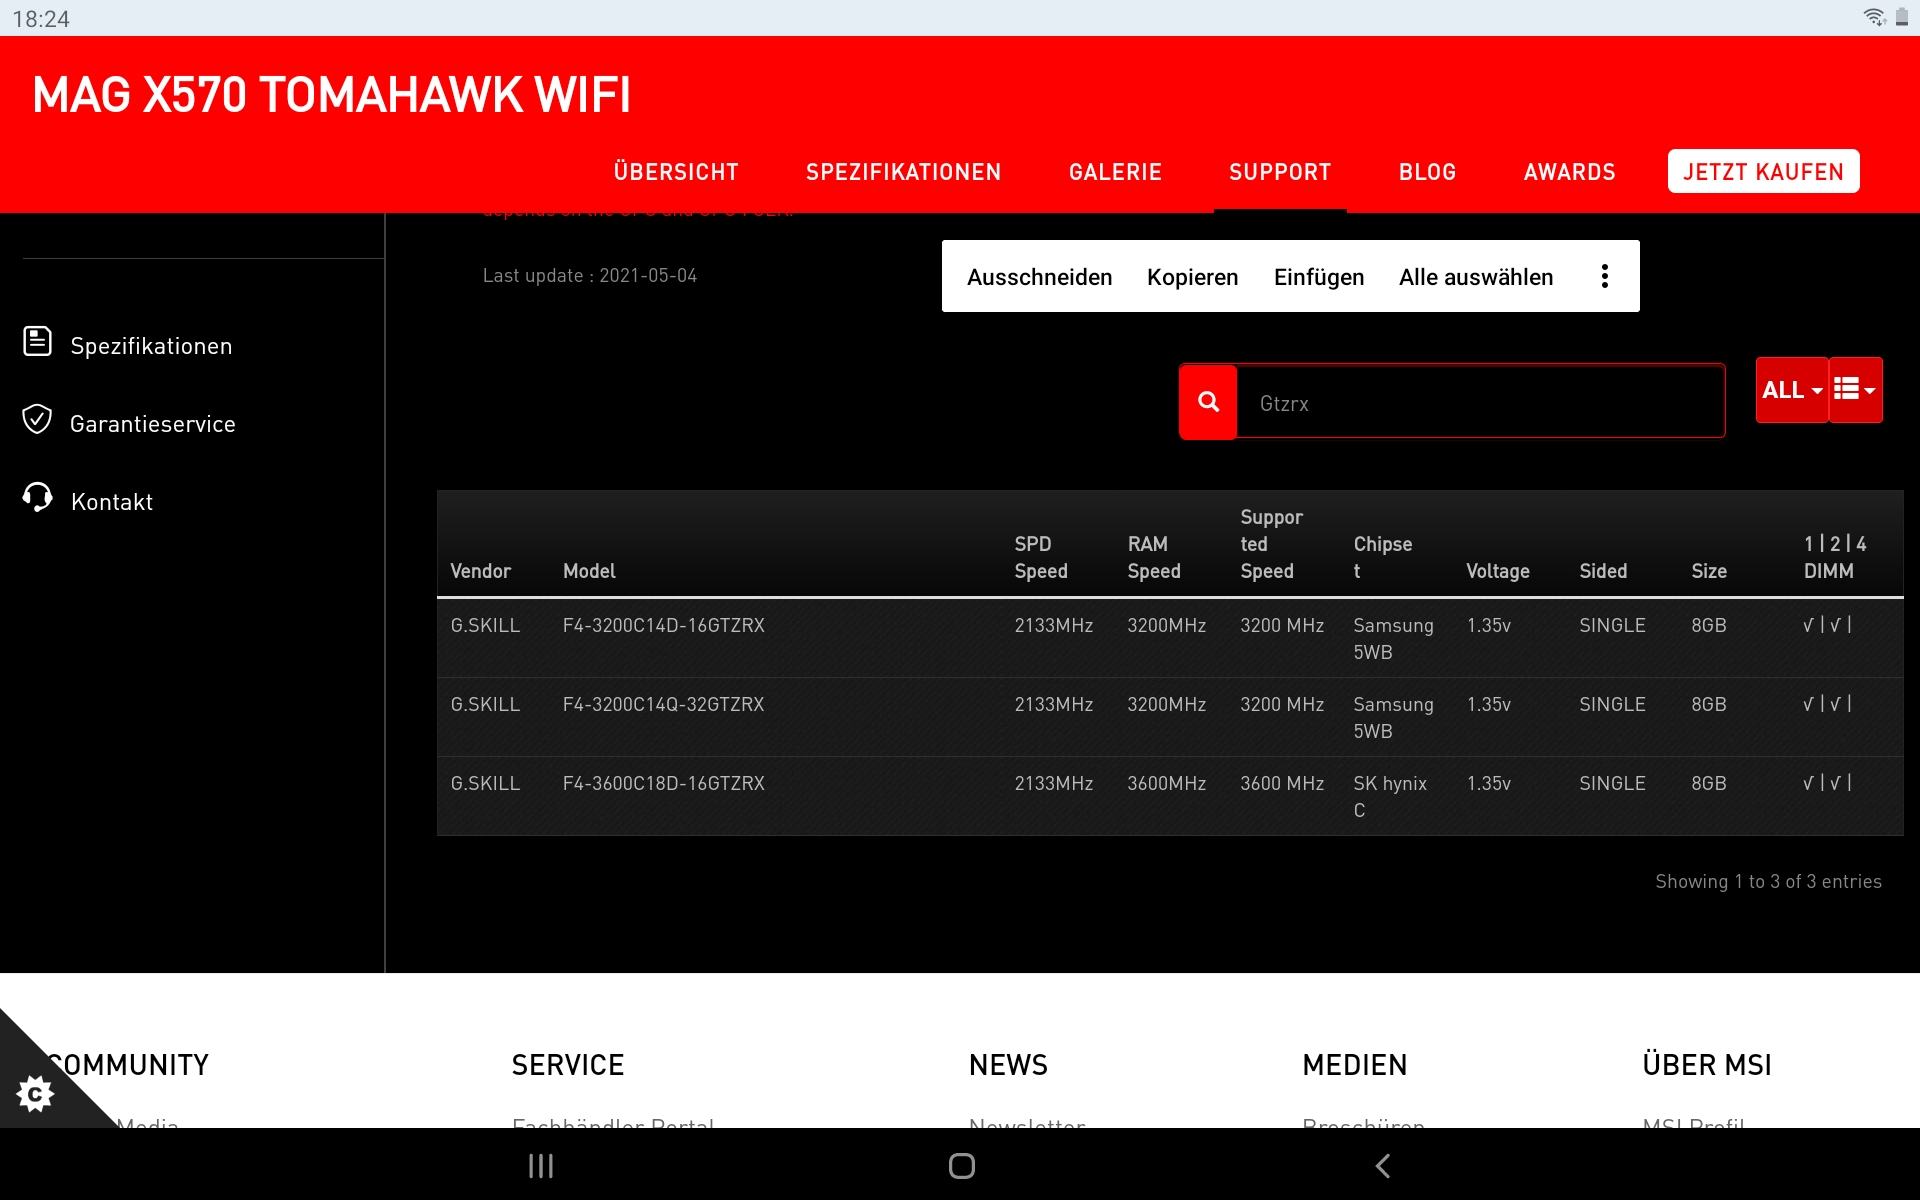This screenshot has width=1920, height=1200.
Task: Open cookie settings gear icon
Action: coord(35,1093)
